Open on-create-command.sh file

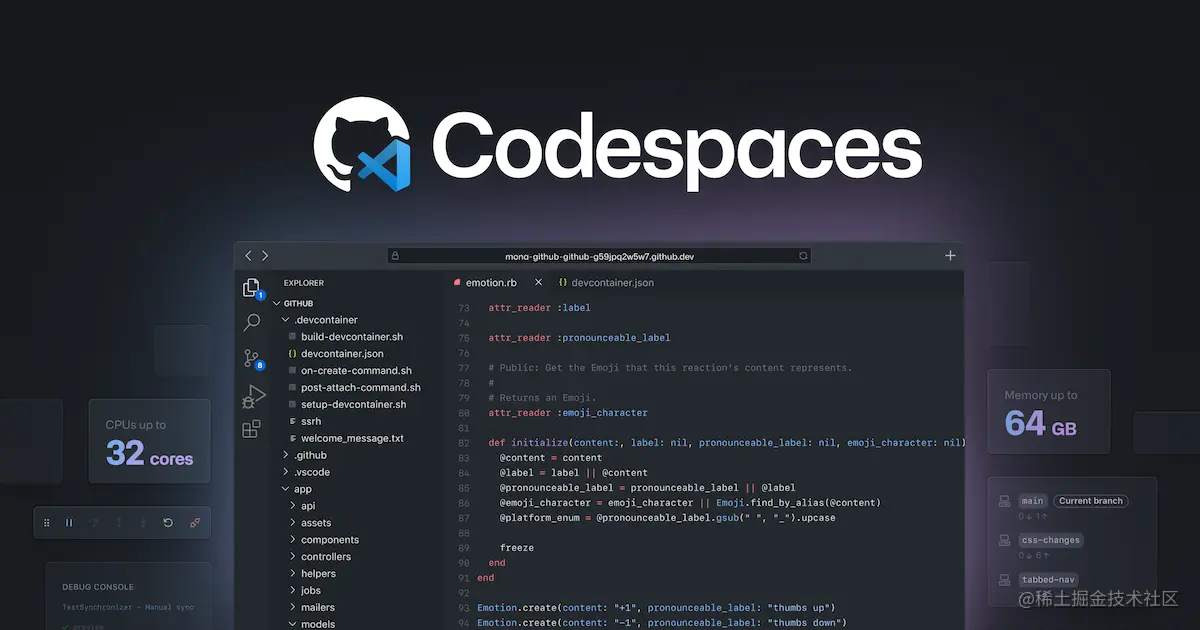[x=356, y=371]
